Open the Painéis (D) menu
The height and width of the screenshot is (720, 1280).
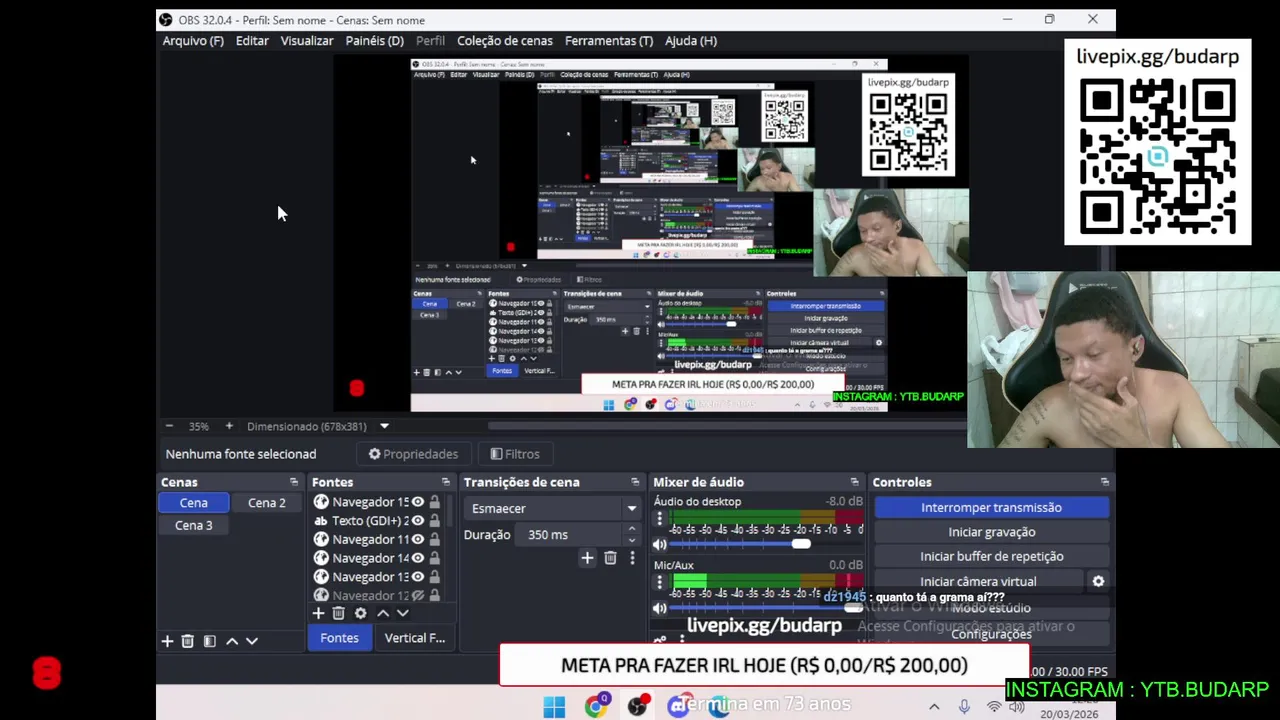point(375,41)
